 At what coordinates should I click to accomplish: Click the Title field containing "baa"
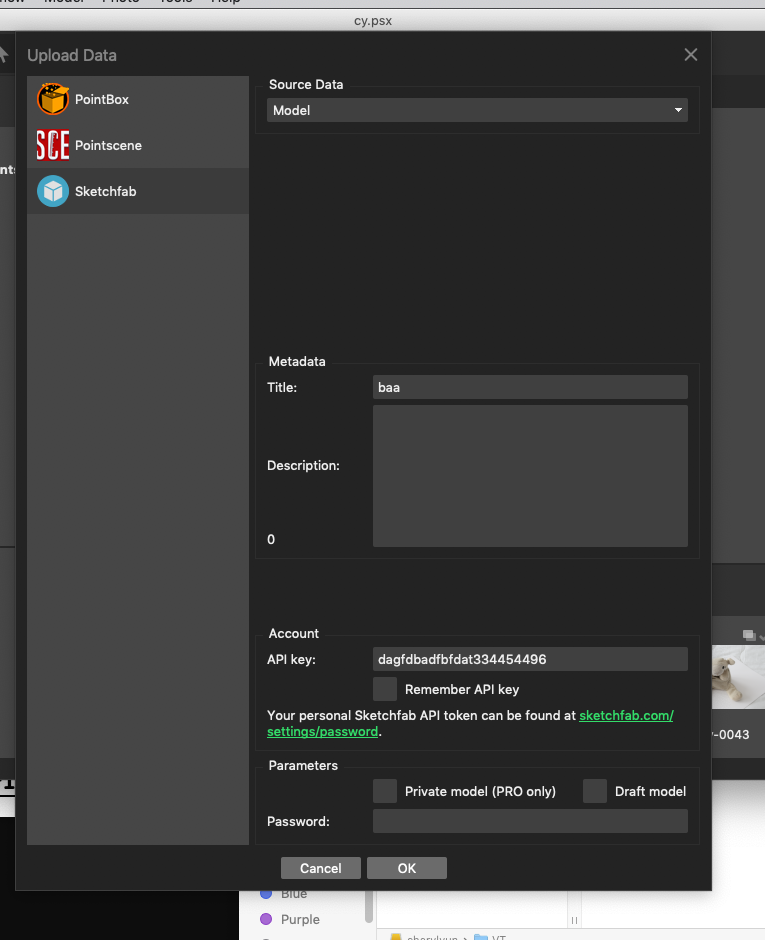pyautogui.click(x=530, y=387)
